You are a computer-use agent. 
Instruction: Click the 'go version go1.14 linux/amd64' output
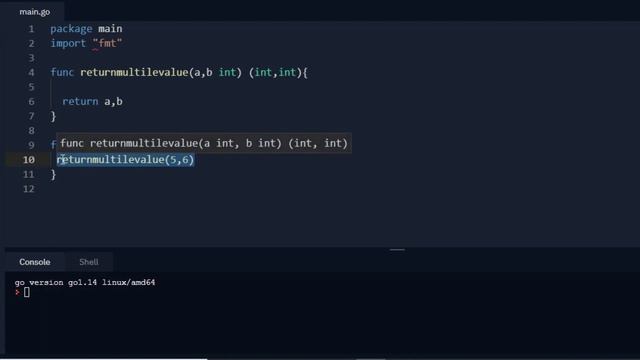(85, 282)
